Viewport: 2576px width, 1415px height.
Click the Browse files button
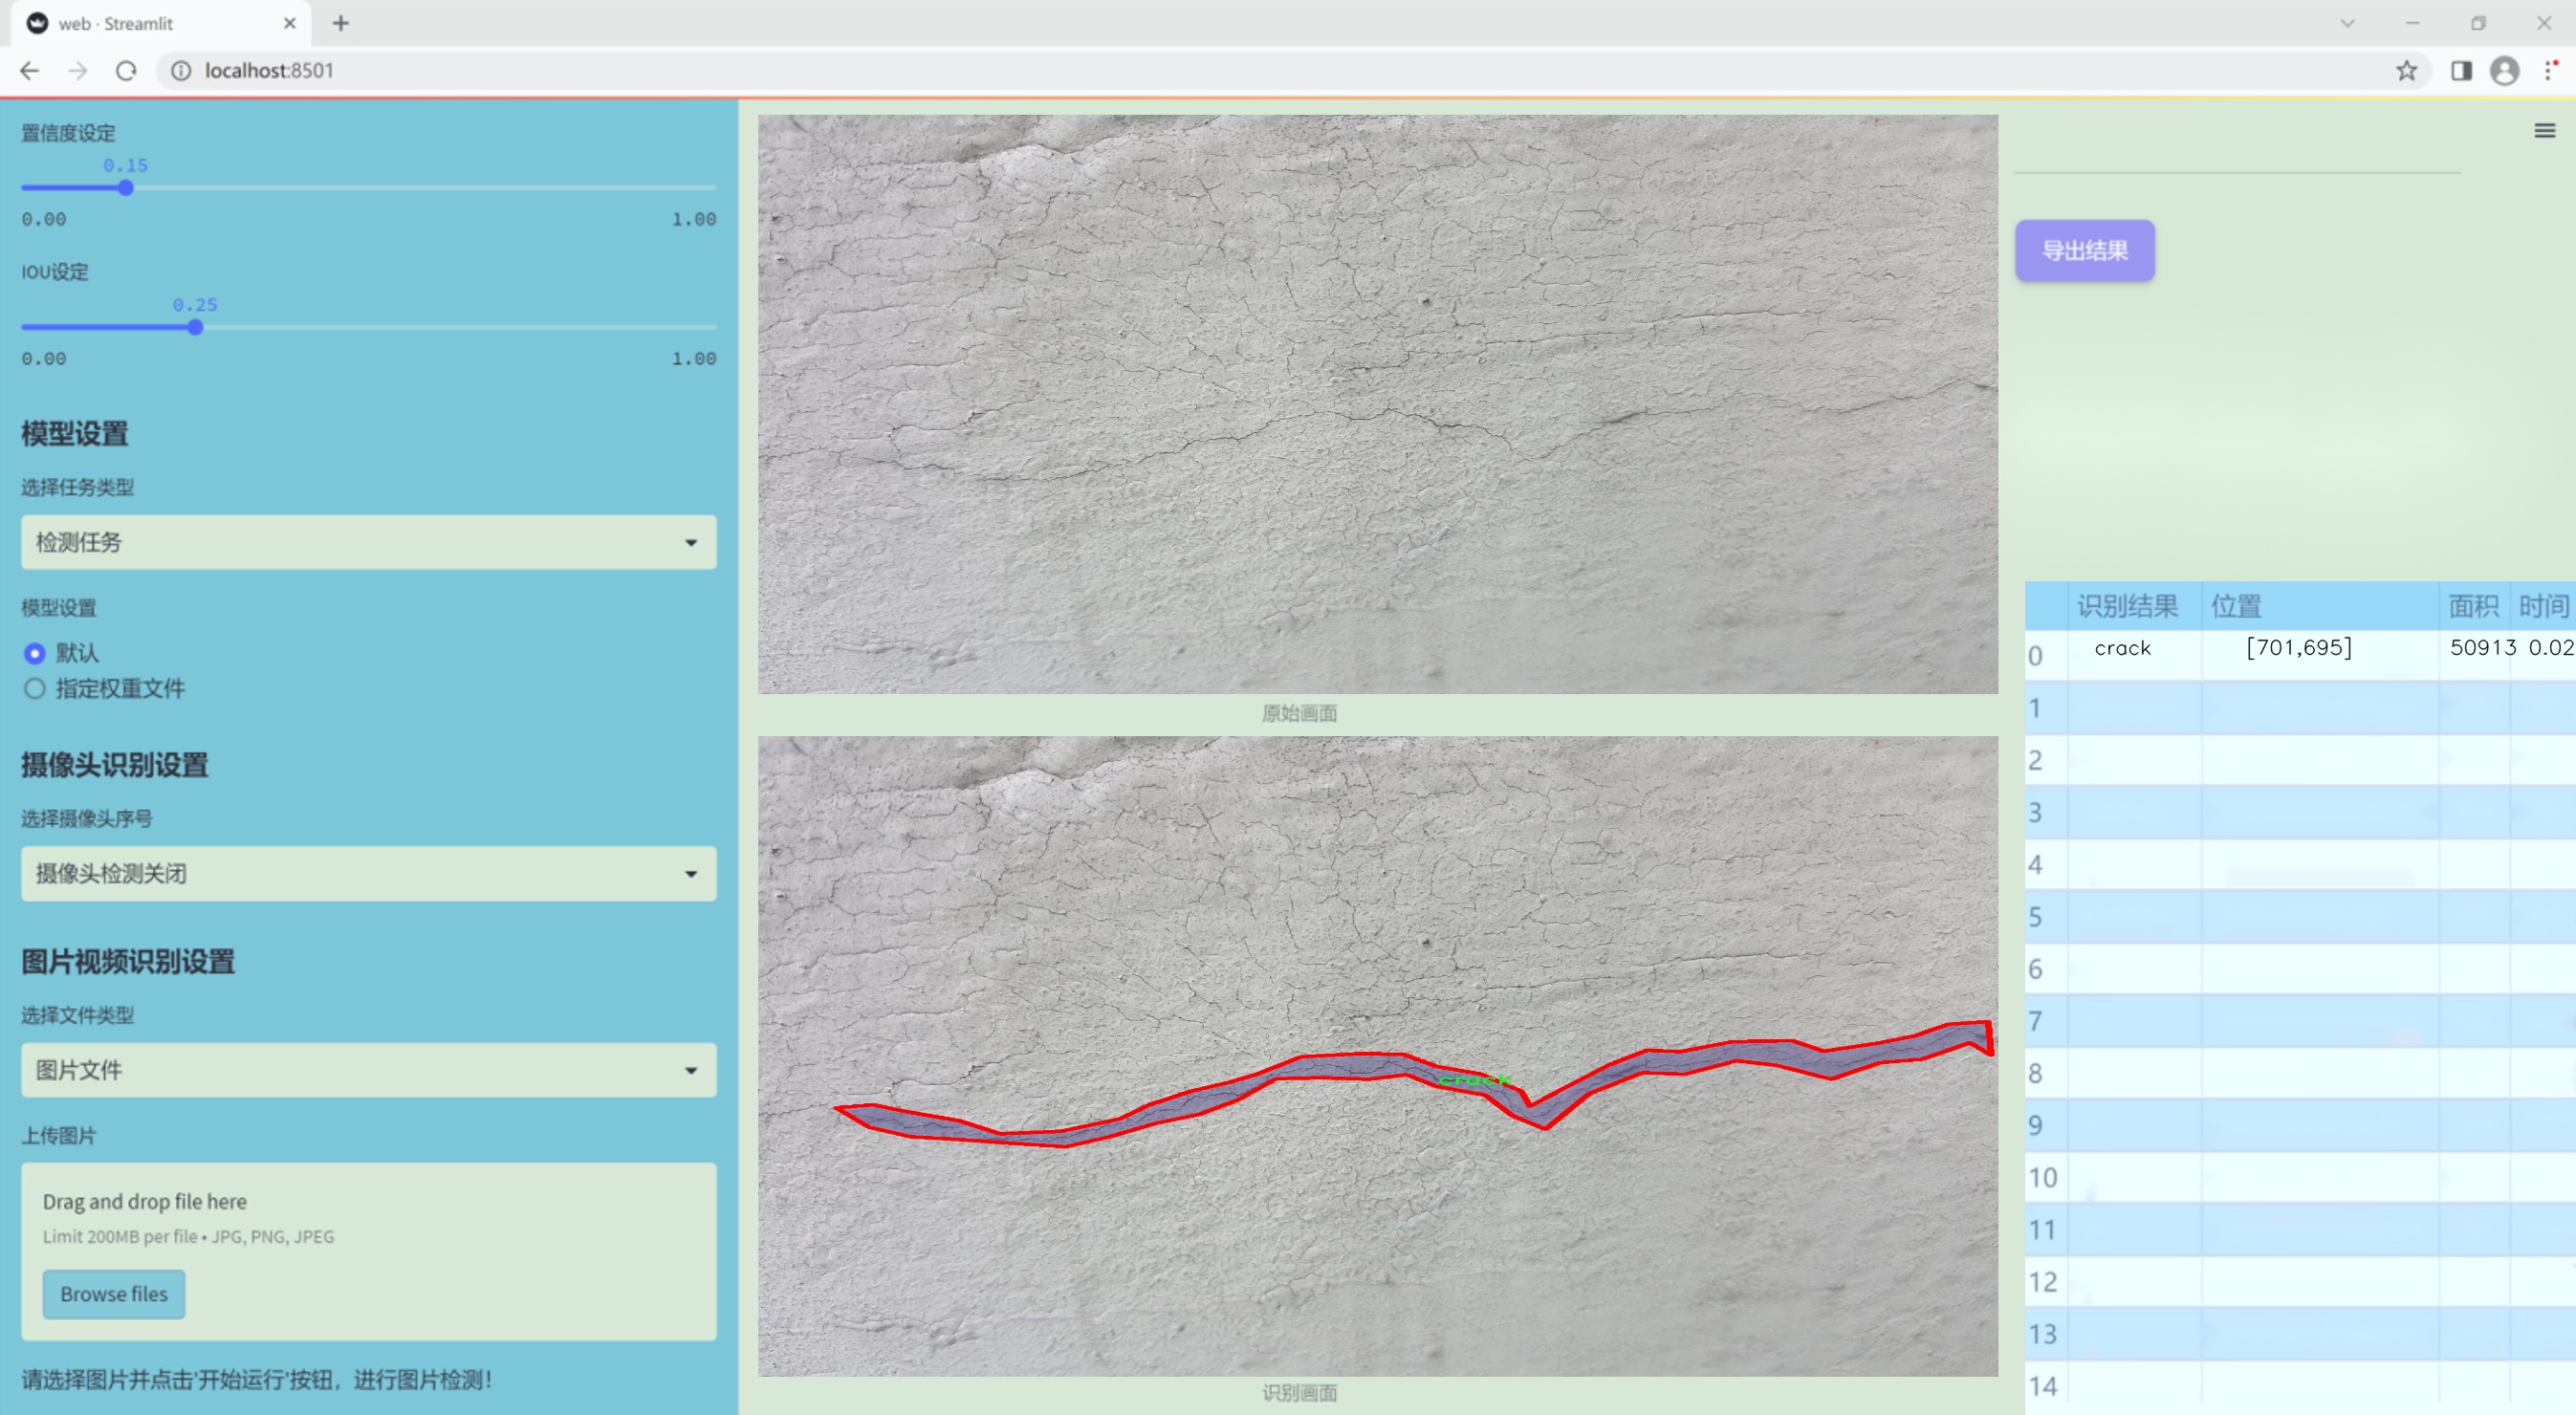point(114,1293)
